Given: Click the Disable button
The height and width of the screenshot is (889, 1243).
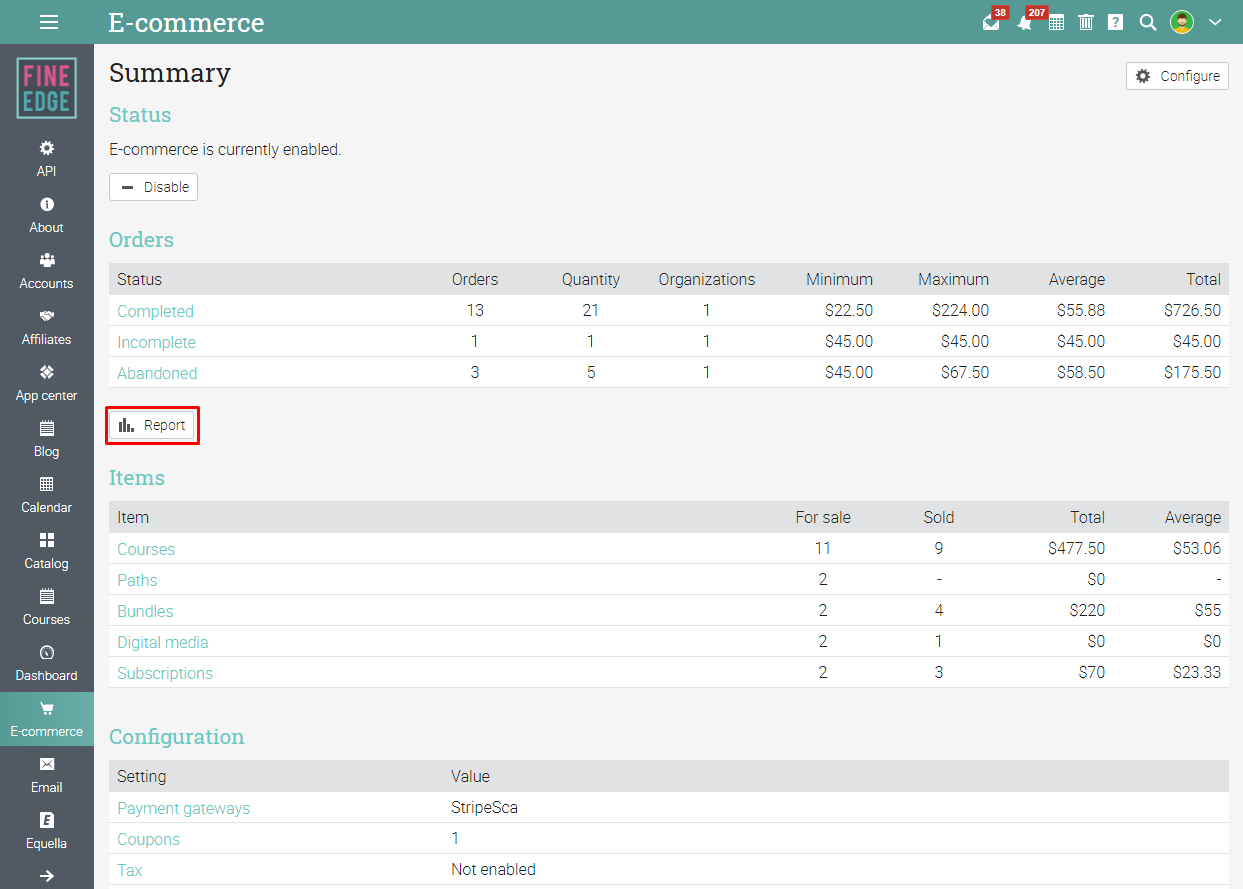Looking at the screenshot, I should click(x=153, y=187).
